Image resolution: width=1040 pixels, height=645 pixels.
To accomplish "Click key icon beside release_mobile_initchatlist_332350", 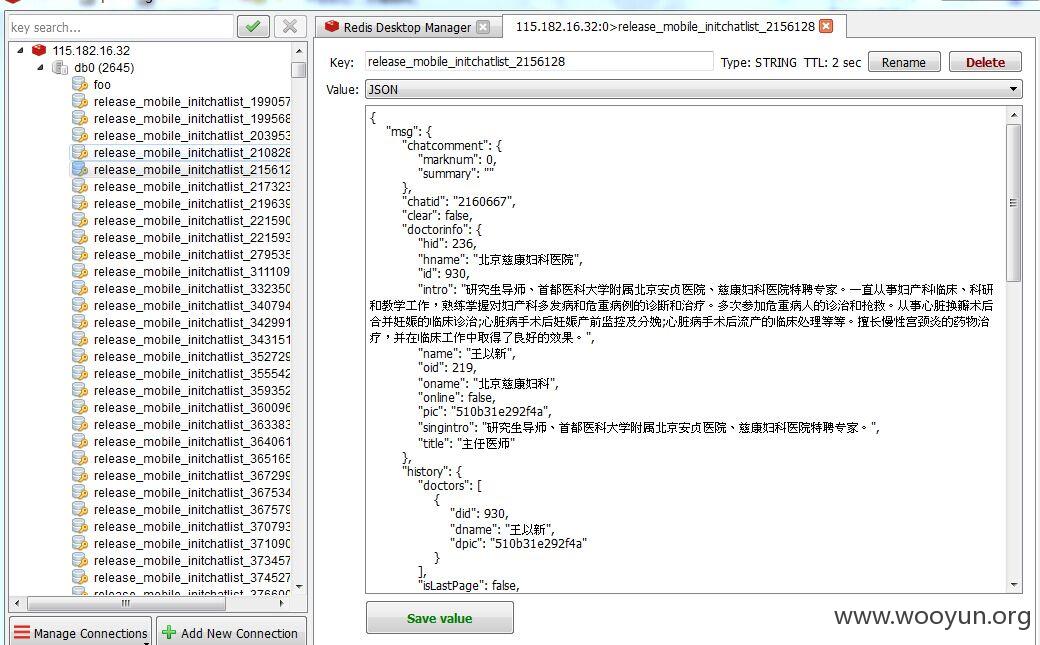I will click(x=80, y=289).
